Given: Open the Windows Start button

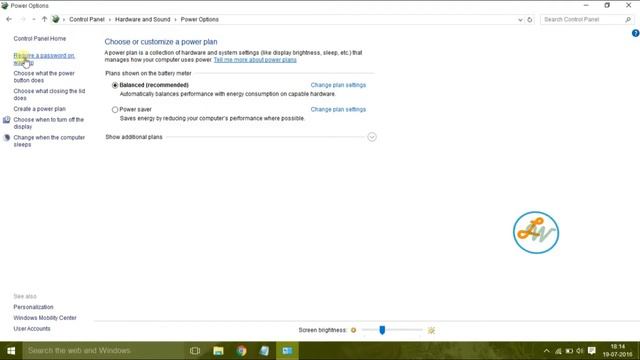Looking at the screenshot, I should coord(11,351).
